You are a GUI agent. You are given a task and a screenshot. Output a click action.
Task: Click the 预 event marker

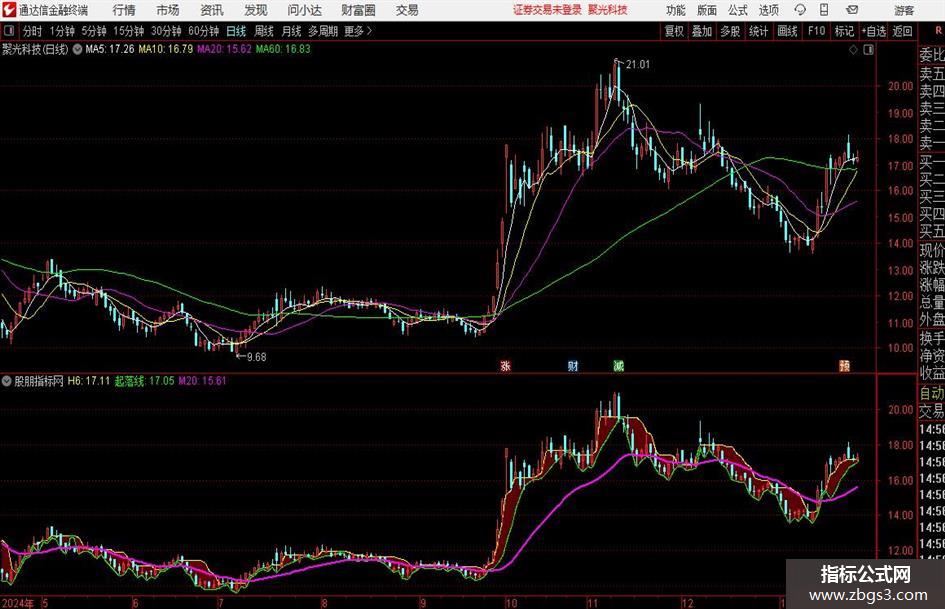tap(844, 365)
